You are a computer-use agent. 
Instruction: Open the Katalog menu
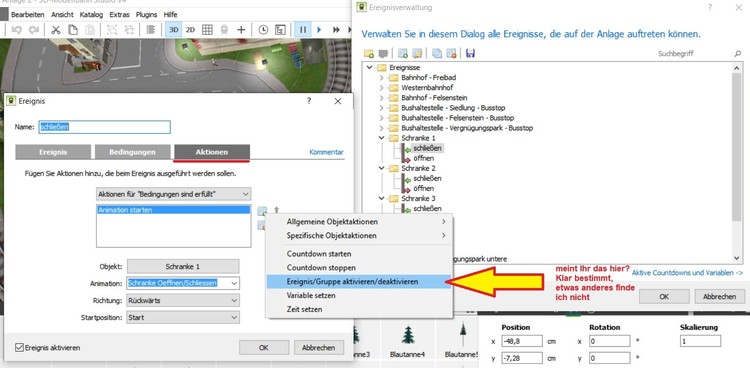[x=91, y=15]
